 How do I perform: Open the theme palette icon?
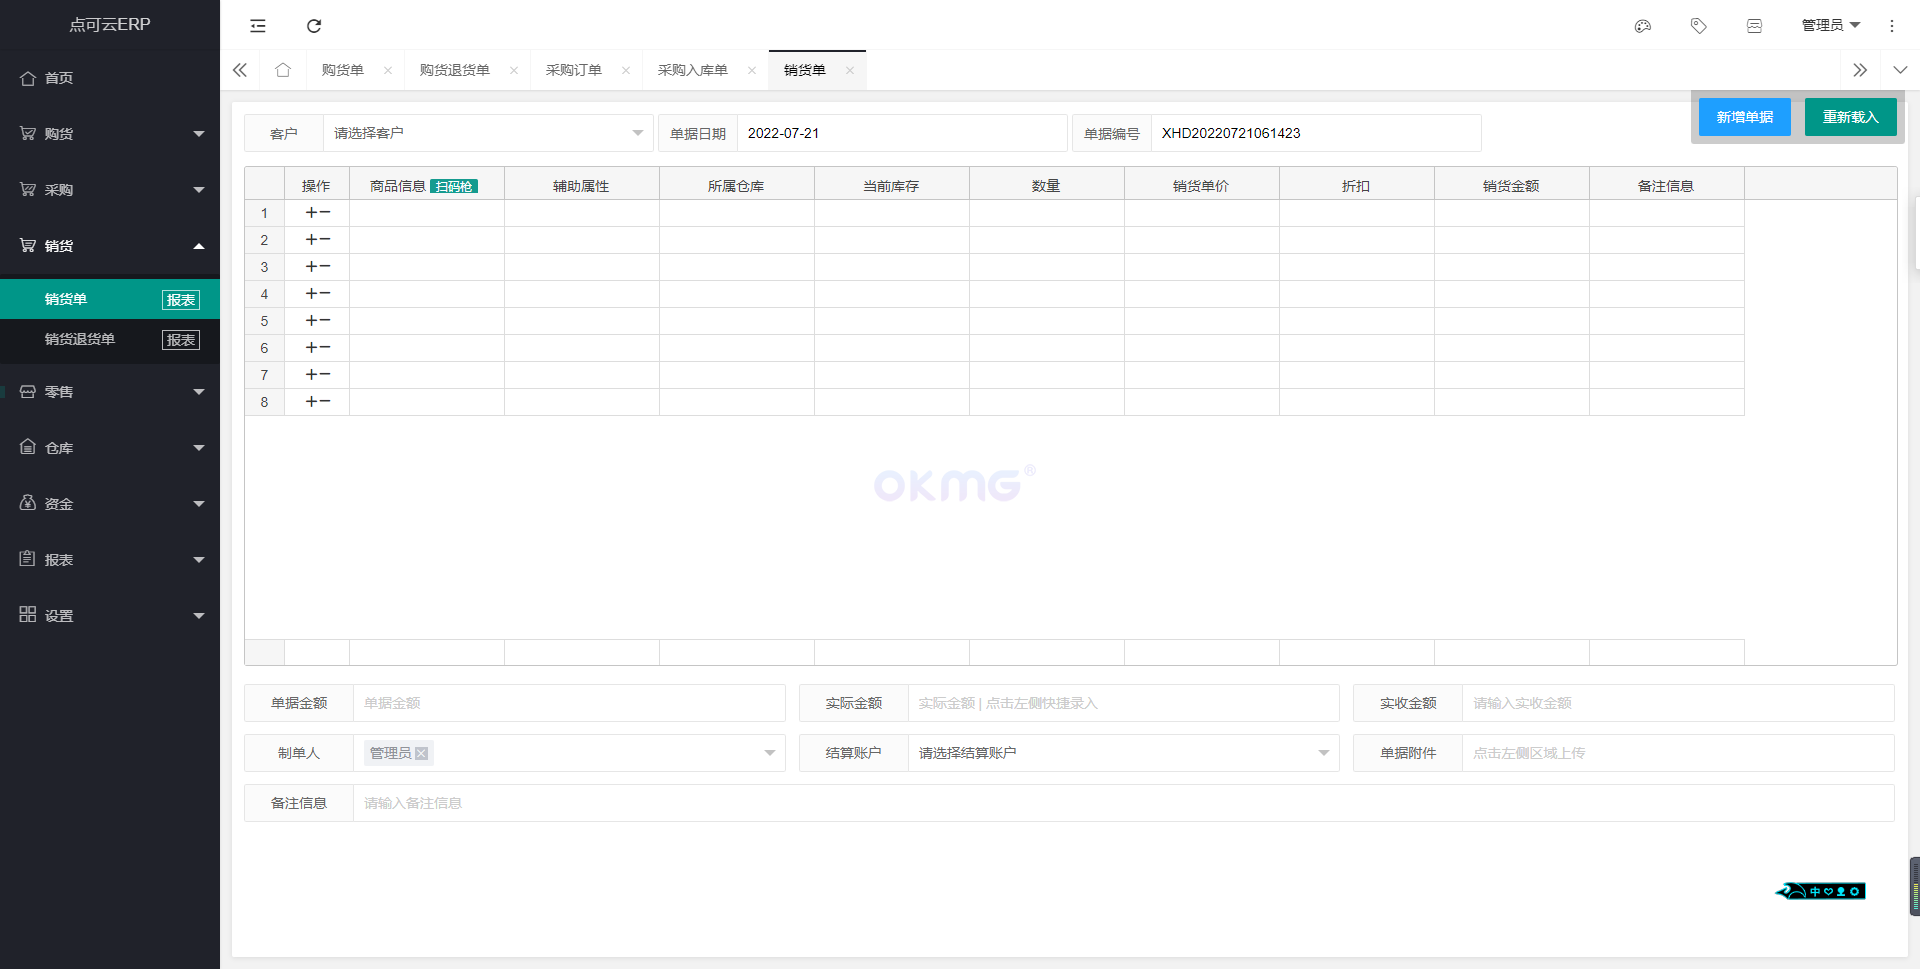pos(1642,26)
